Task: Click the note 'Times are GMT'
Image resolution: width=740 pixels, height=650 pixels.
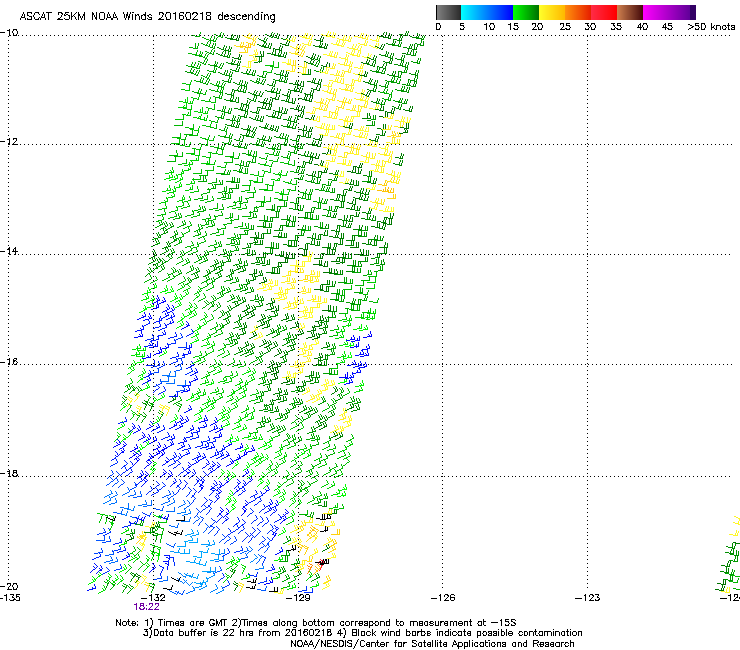Action: (x=191, y=623)
